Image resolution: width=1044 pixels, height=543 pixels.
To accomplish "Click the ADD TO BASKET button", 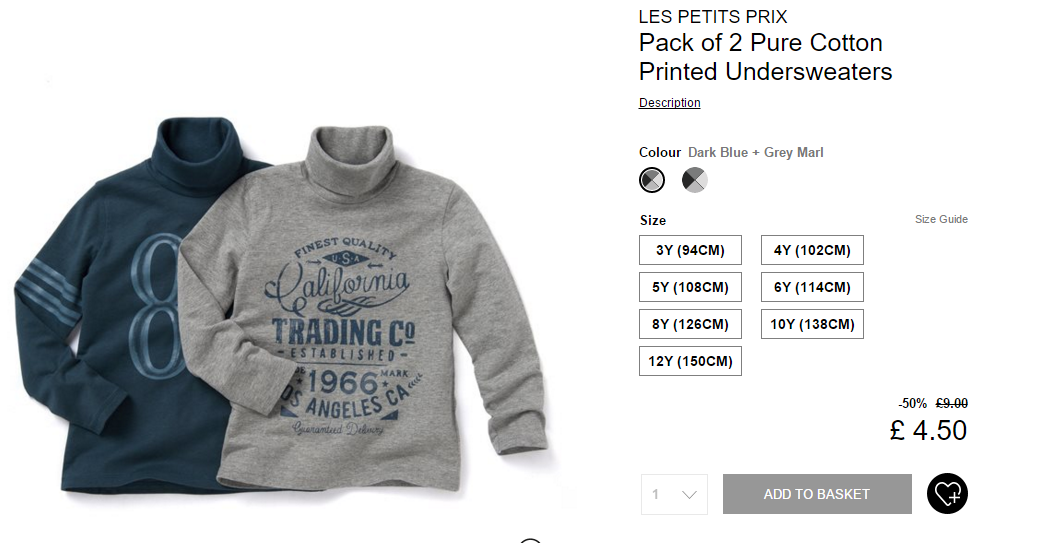I will click(817, 494).
